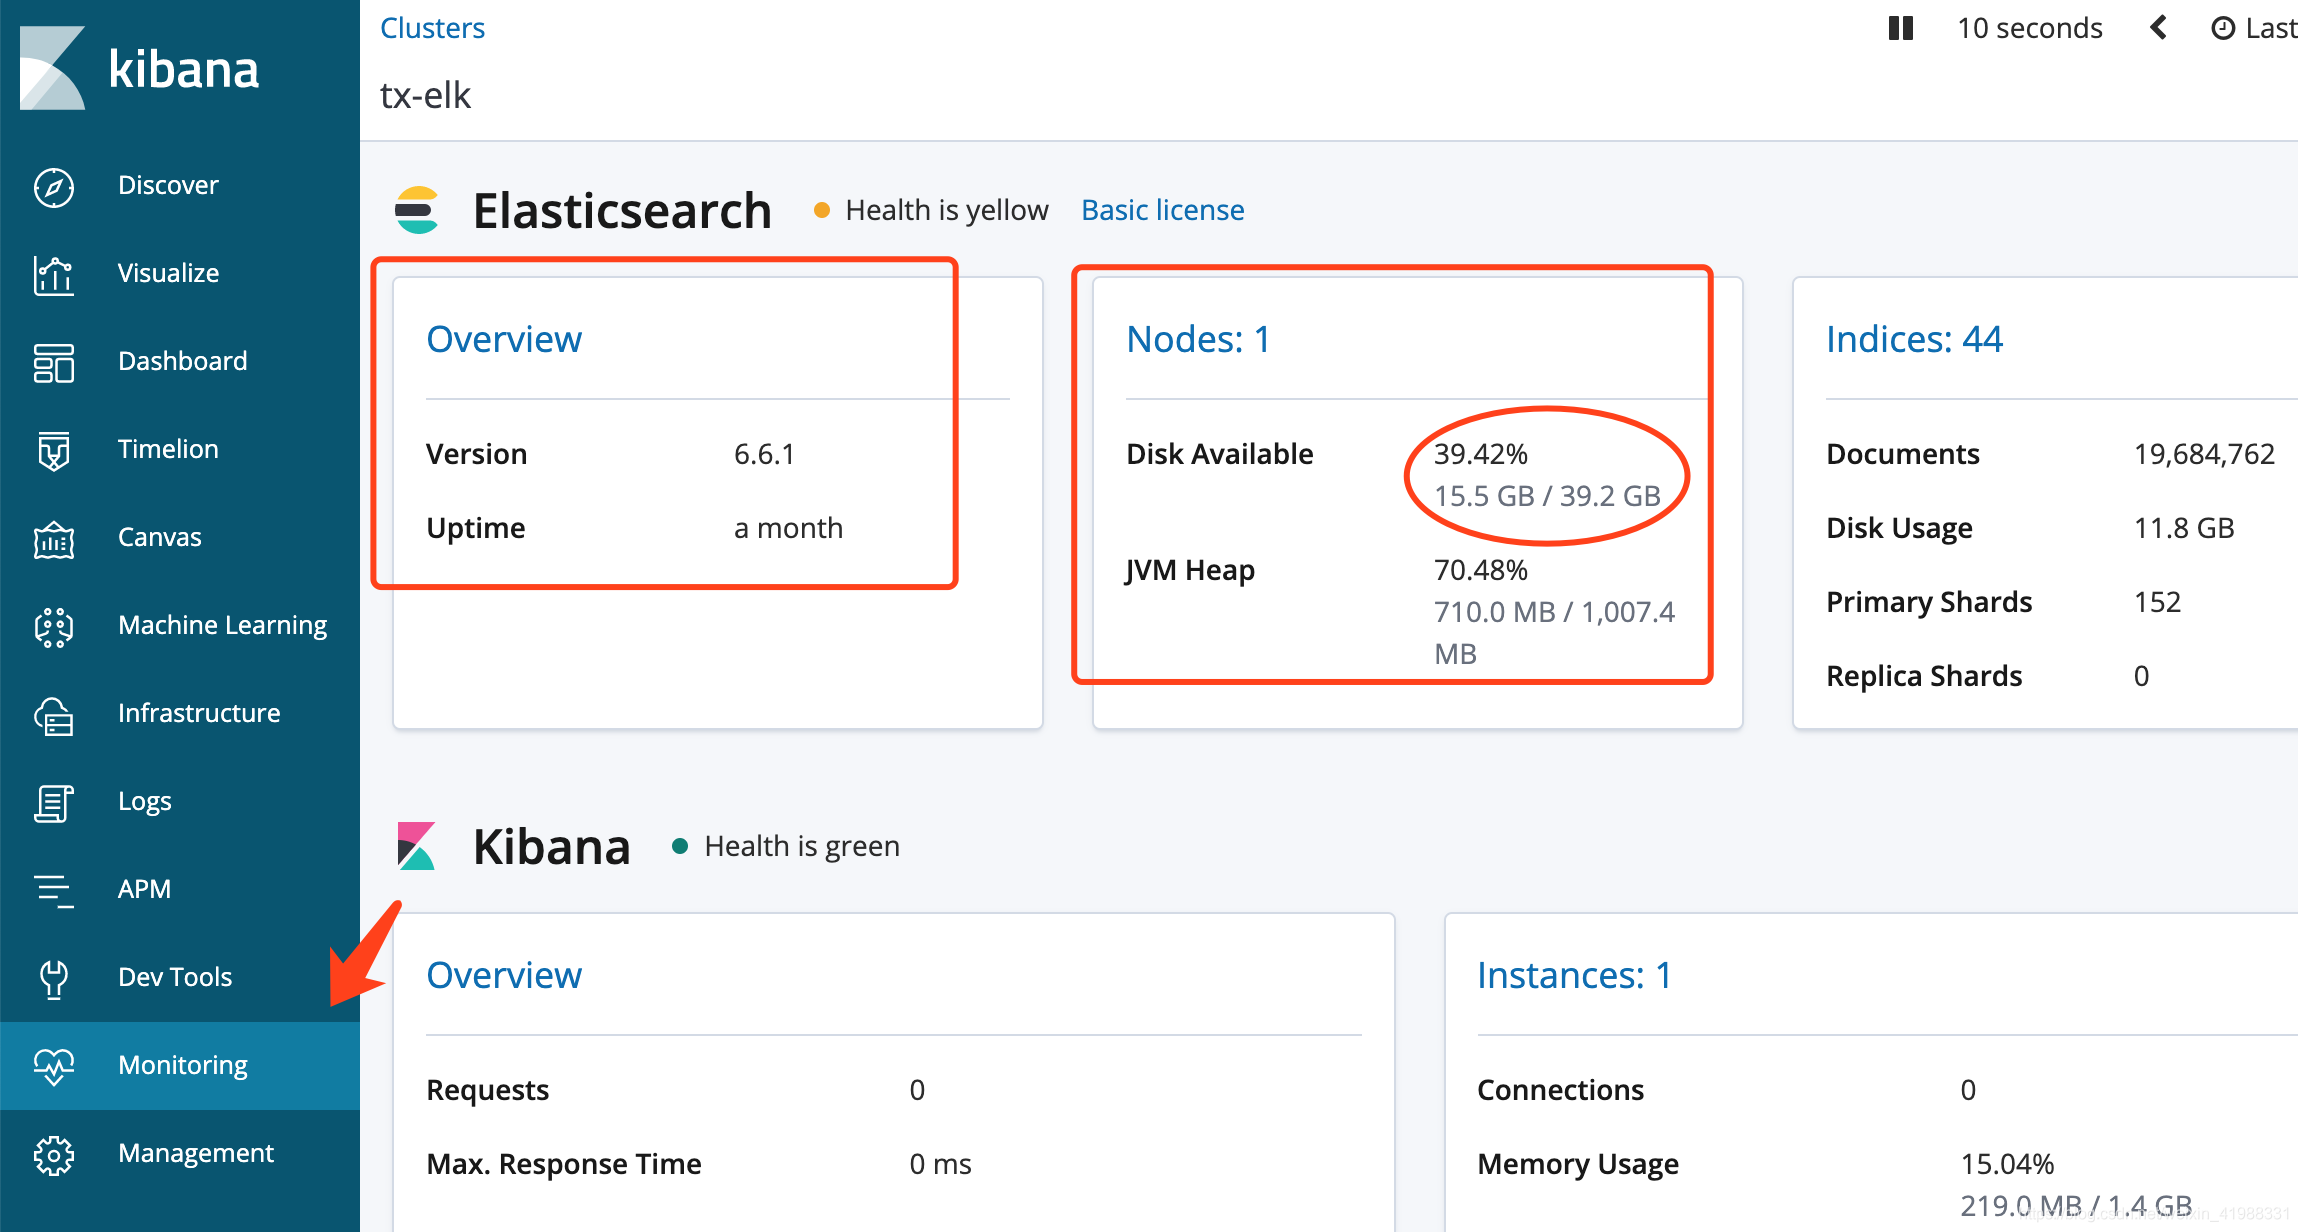Go to Logs in sidebar
This screenshot has width=2298, height=1232.
(145, 801)
